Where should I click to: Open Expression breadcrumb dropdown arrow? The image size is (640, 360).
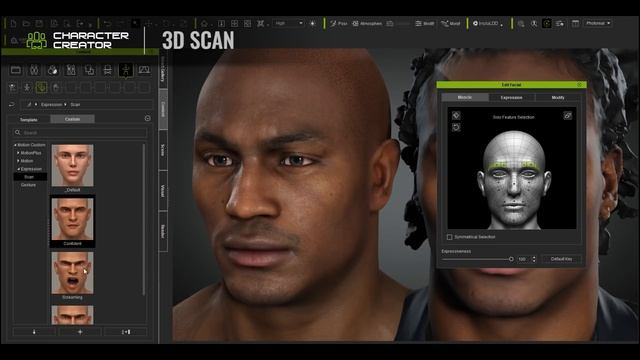click(x=65, y=104)
